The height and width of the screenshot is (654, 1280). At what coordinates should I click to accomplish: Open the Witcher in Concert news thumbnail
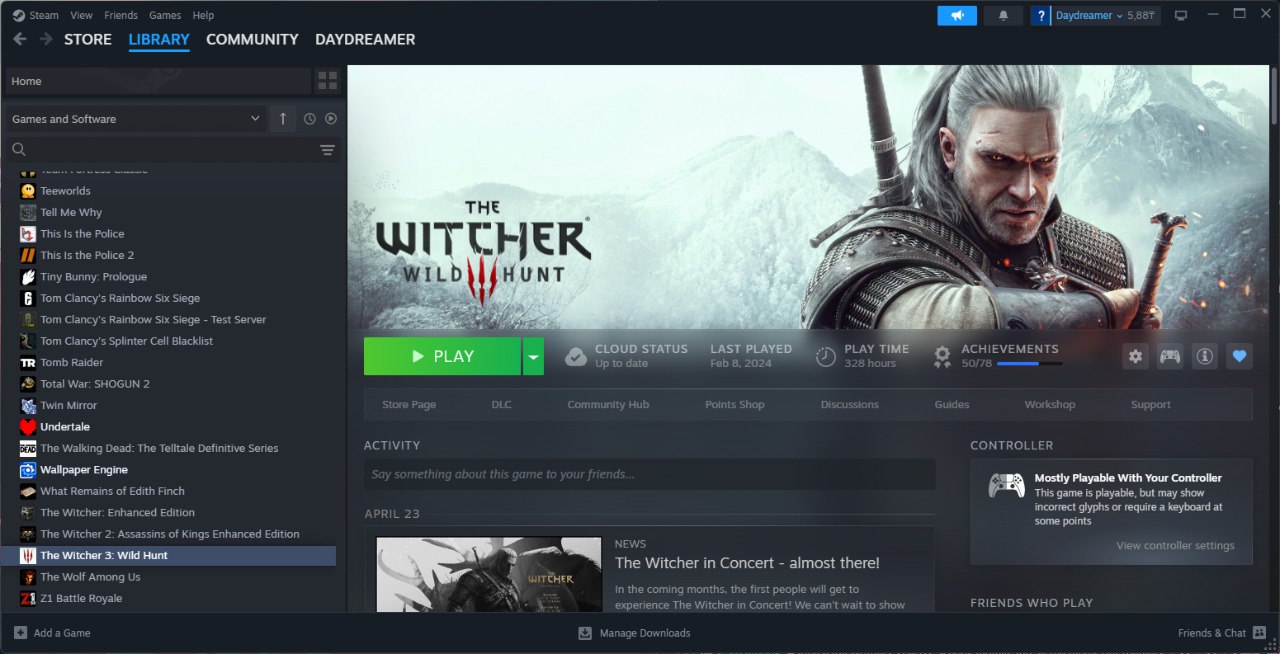(489, 575)
